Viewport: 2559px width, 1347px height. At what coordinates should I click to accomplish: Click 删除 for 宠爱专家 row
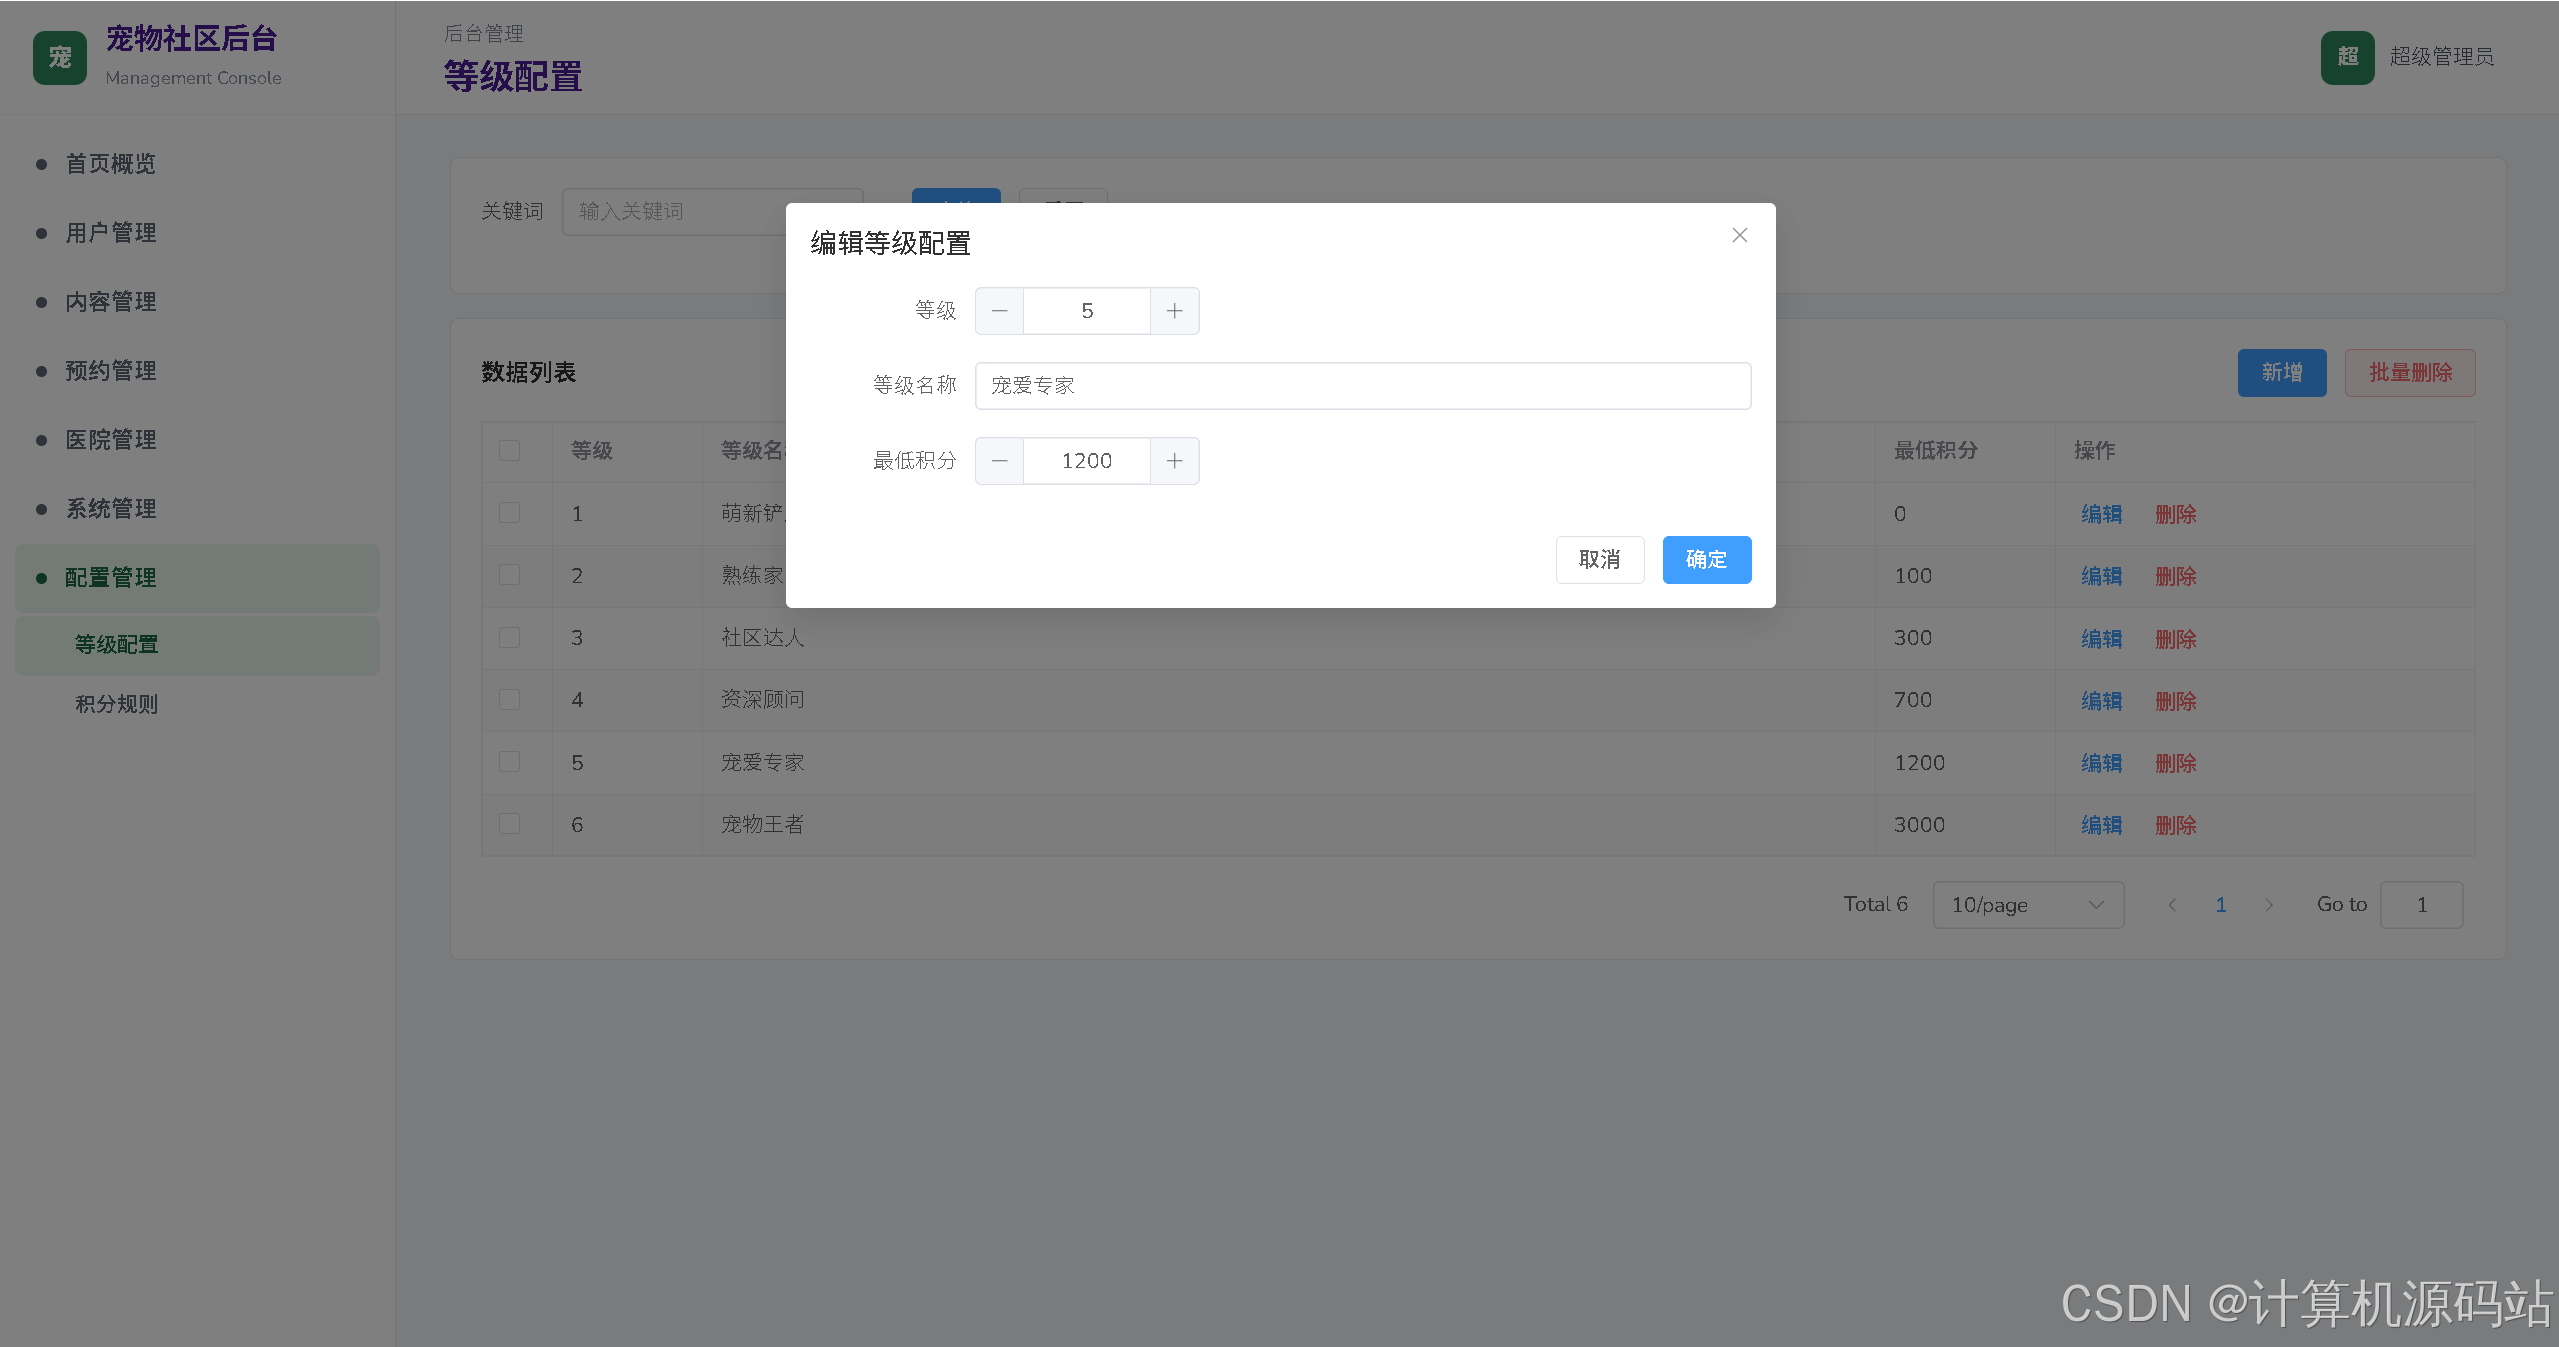2175,763
